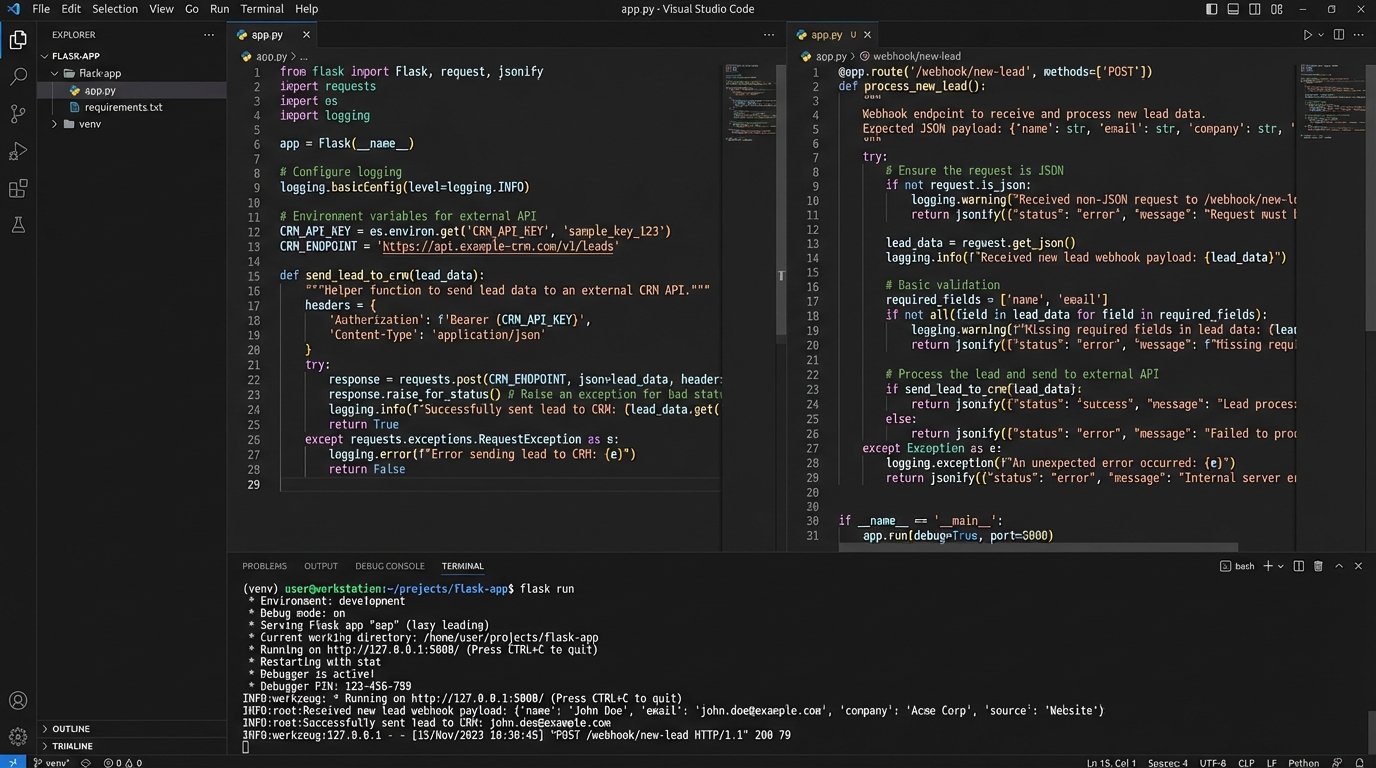Screen dimensions: 1376x768
Task: Open the new terminal launch profile dropdown
Action: click(1282, 566)
